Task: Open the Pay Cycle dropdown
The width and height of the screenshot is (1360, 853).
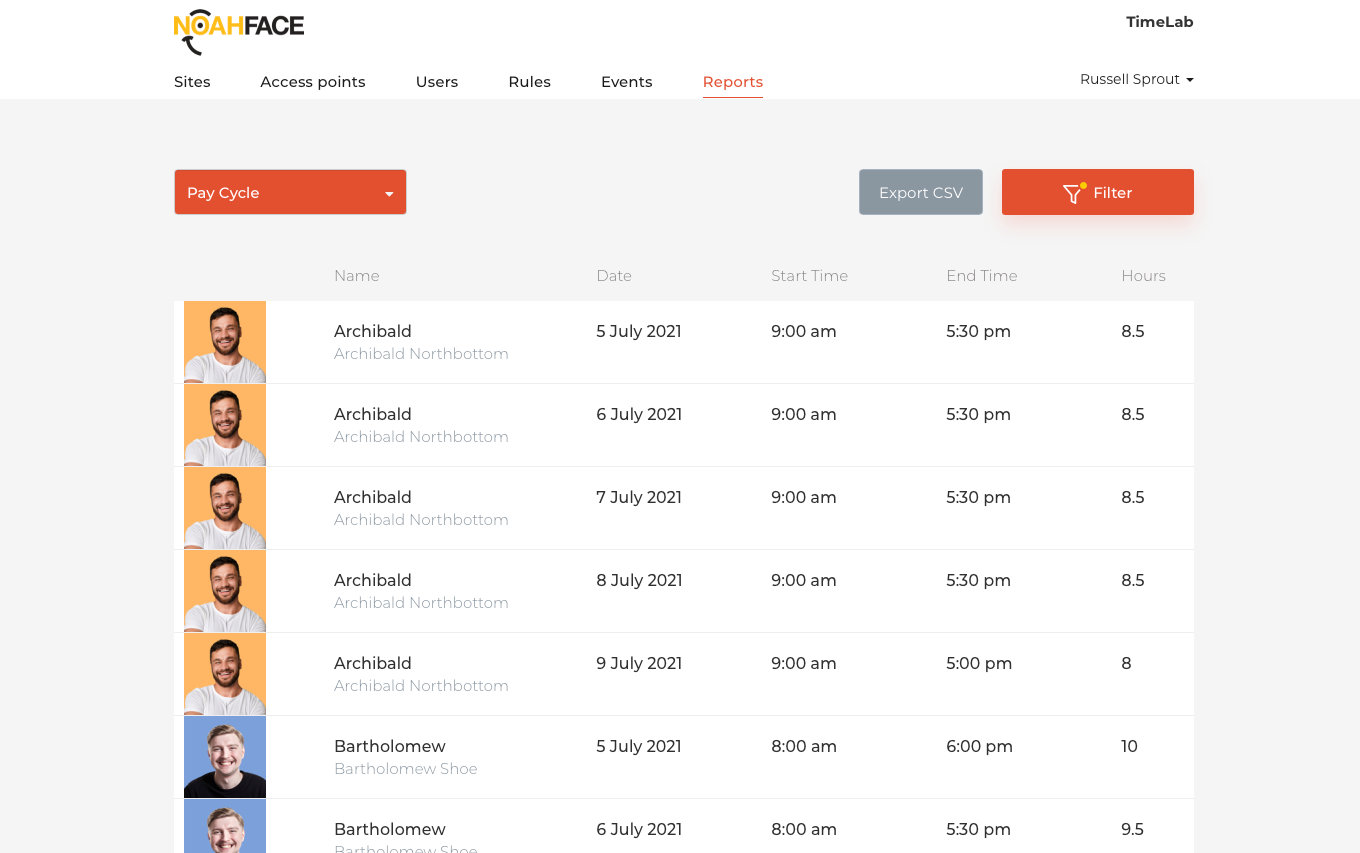Action: pos(290,192)
